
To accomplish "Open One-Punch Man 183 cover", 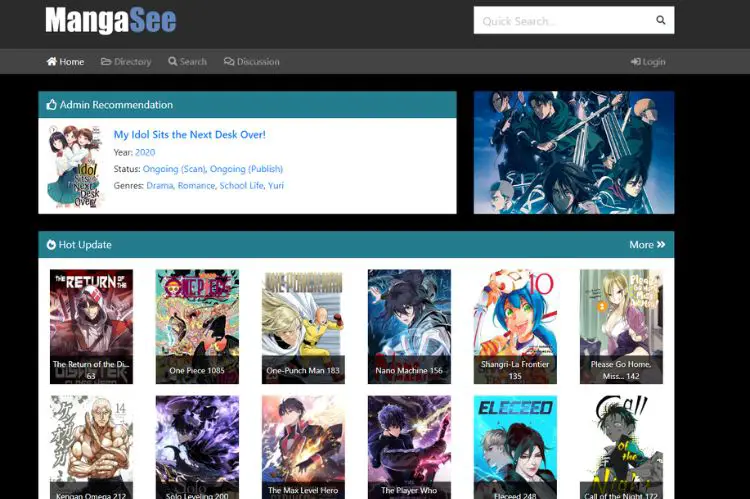I will (303, 326).
